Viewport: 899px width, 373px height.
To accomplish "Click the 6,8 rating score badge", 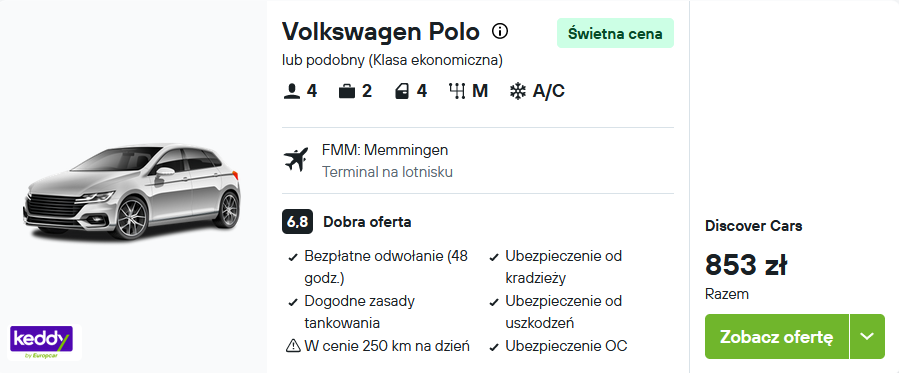I will click(x=298, y=222).
